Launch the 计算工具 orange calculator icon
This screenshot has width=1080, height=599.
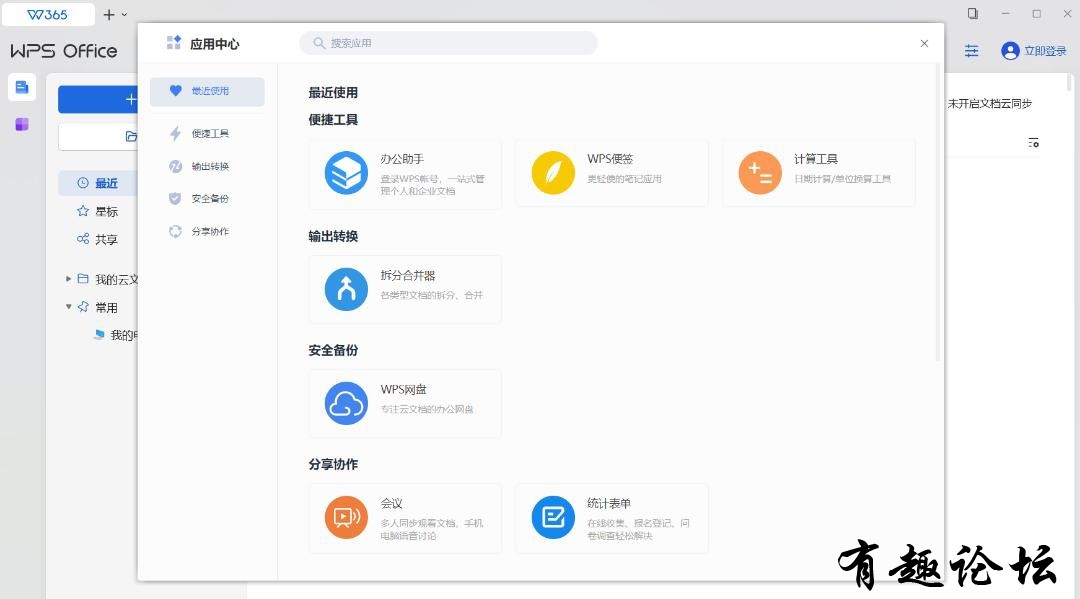click(x=760, y=173)
